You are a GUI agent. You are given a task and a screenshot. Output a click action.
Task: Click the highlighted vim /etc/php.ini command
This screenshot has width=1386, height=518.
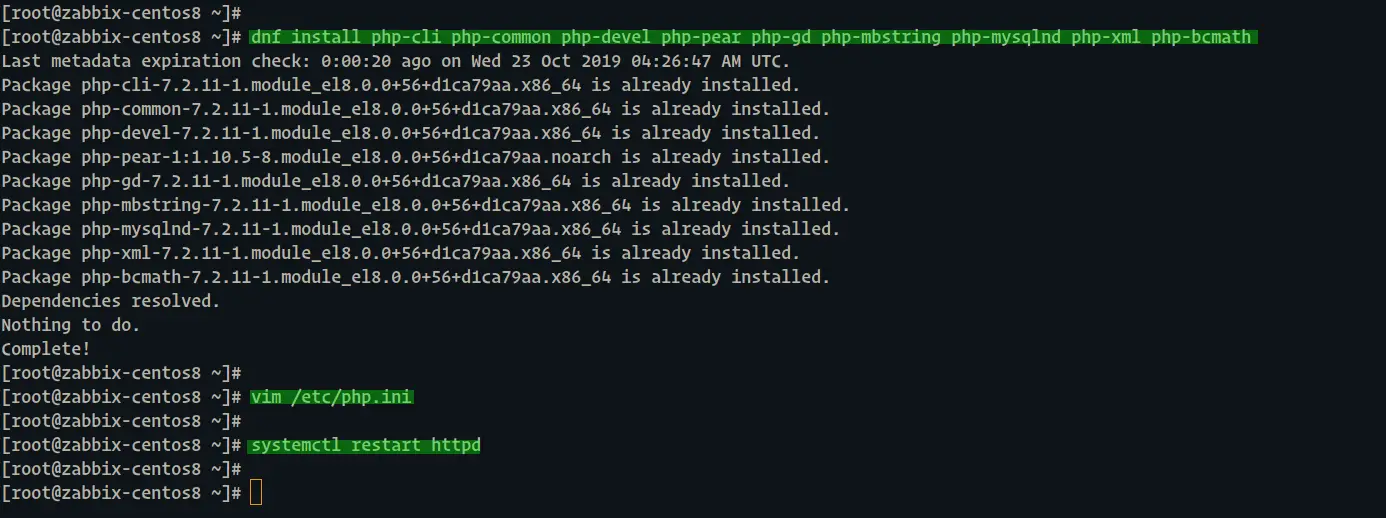(332, 397)
